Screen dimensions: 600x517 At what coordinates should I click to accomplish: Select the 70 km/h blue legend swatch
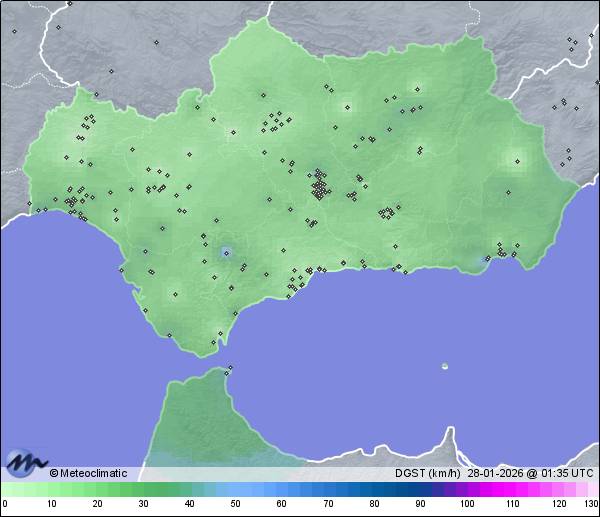coord(327,490)
